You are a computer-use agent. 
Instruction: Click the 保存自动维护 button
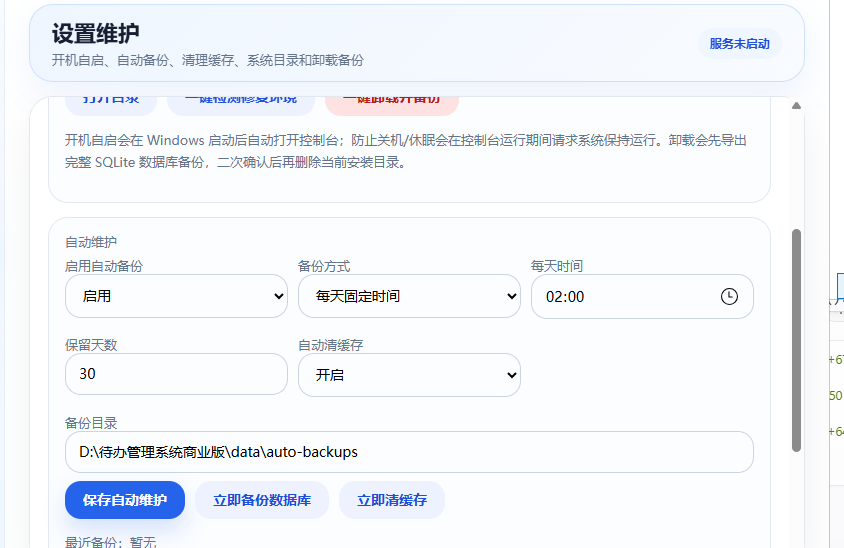(x=125, y=500)
